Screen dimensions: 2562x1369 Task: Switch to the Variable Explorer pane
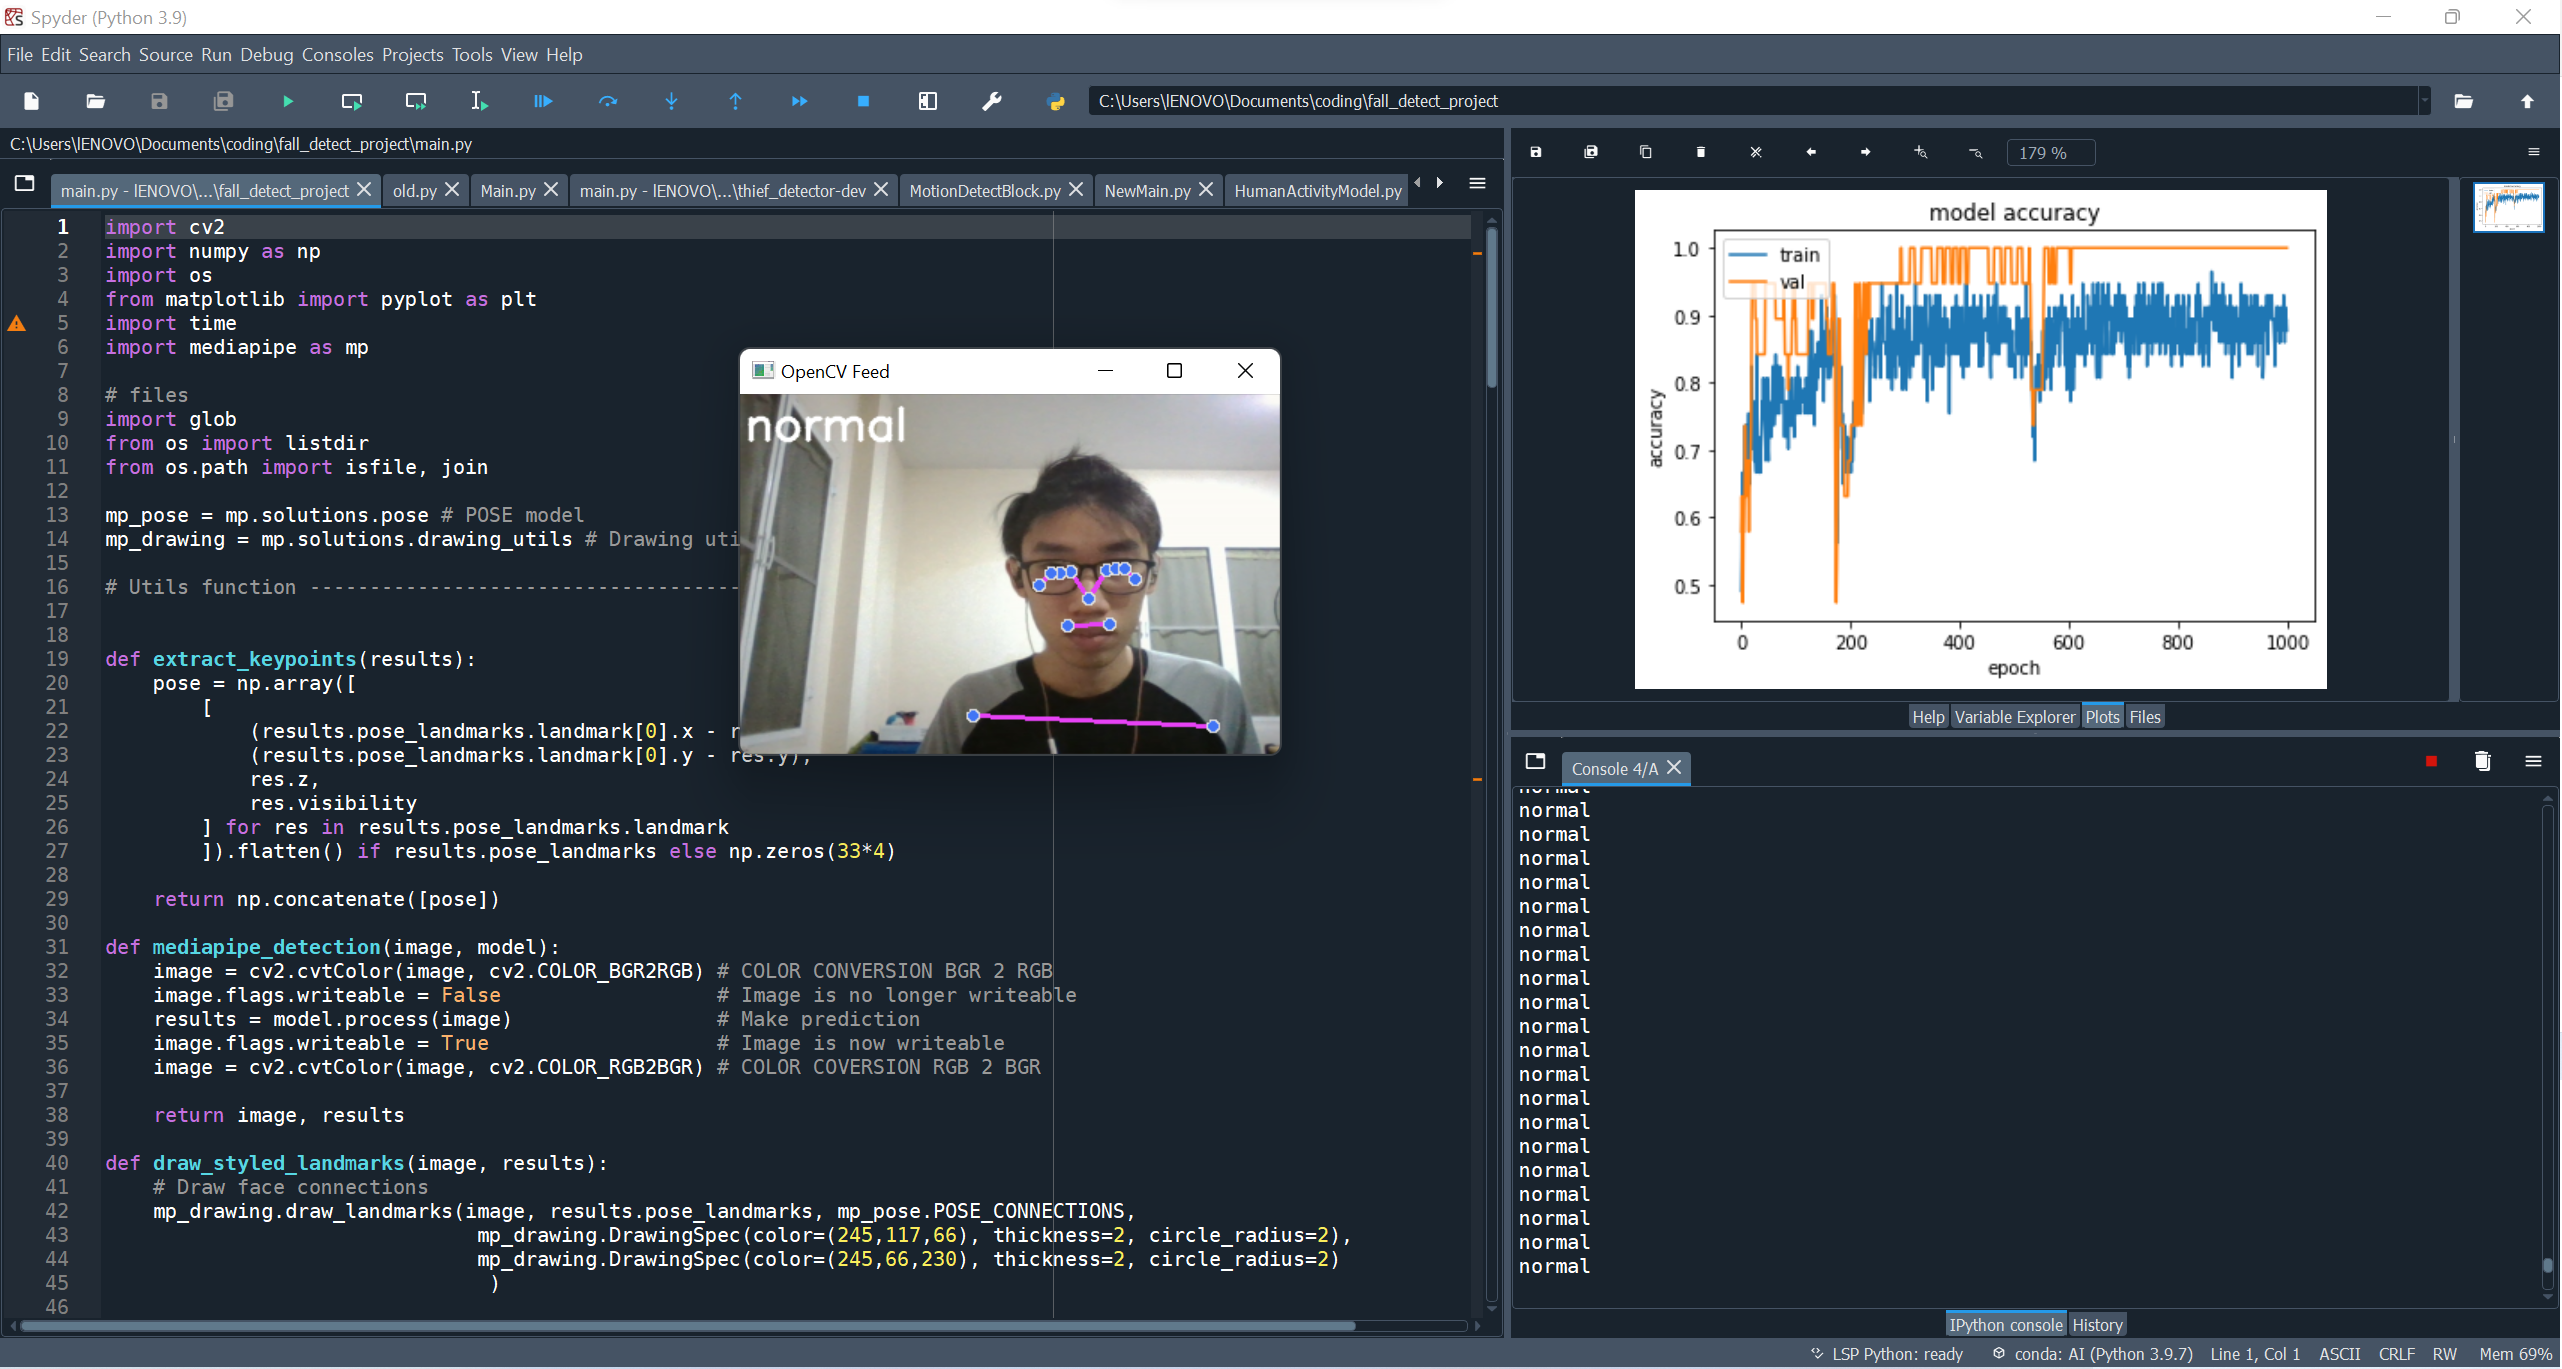click(2014, 716)
